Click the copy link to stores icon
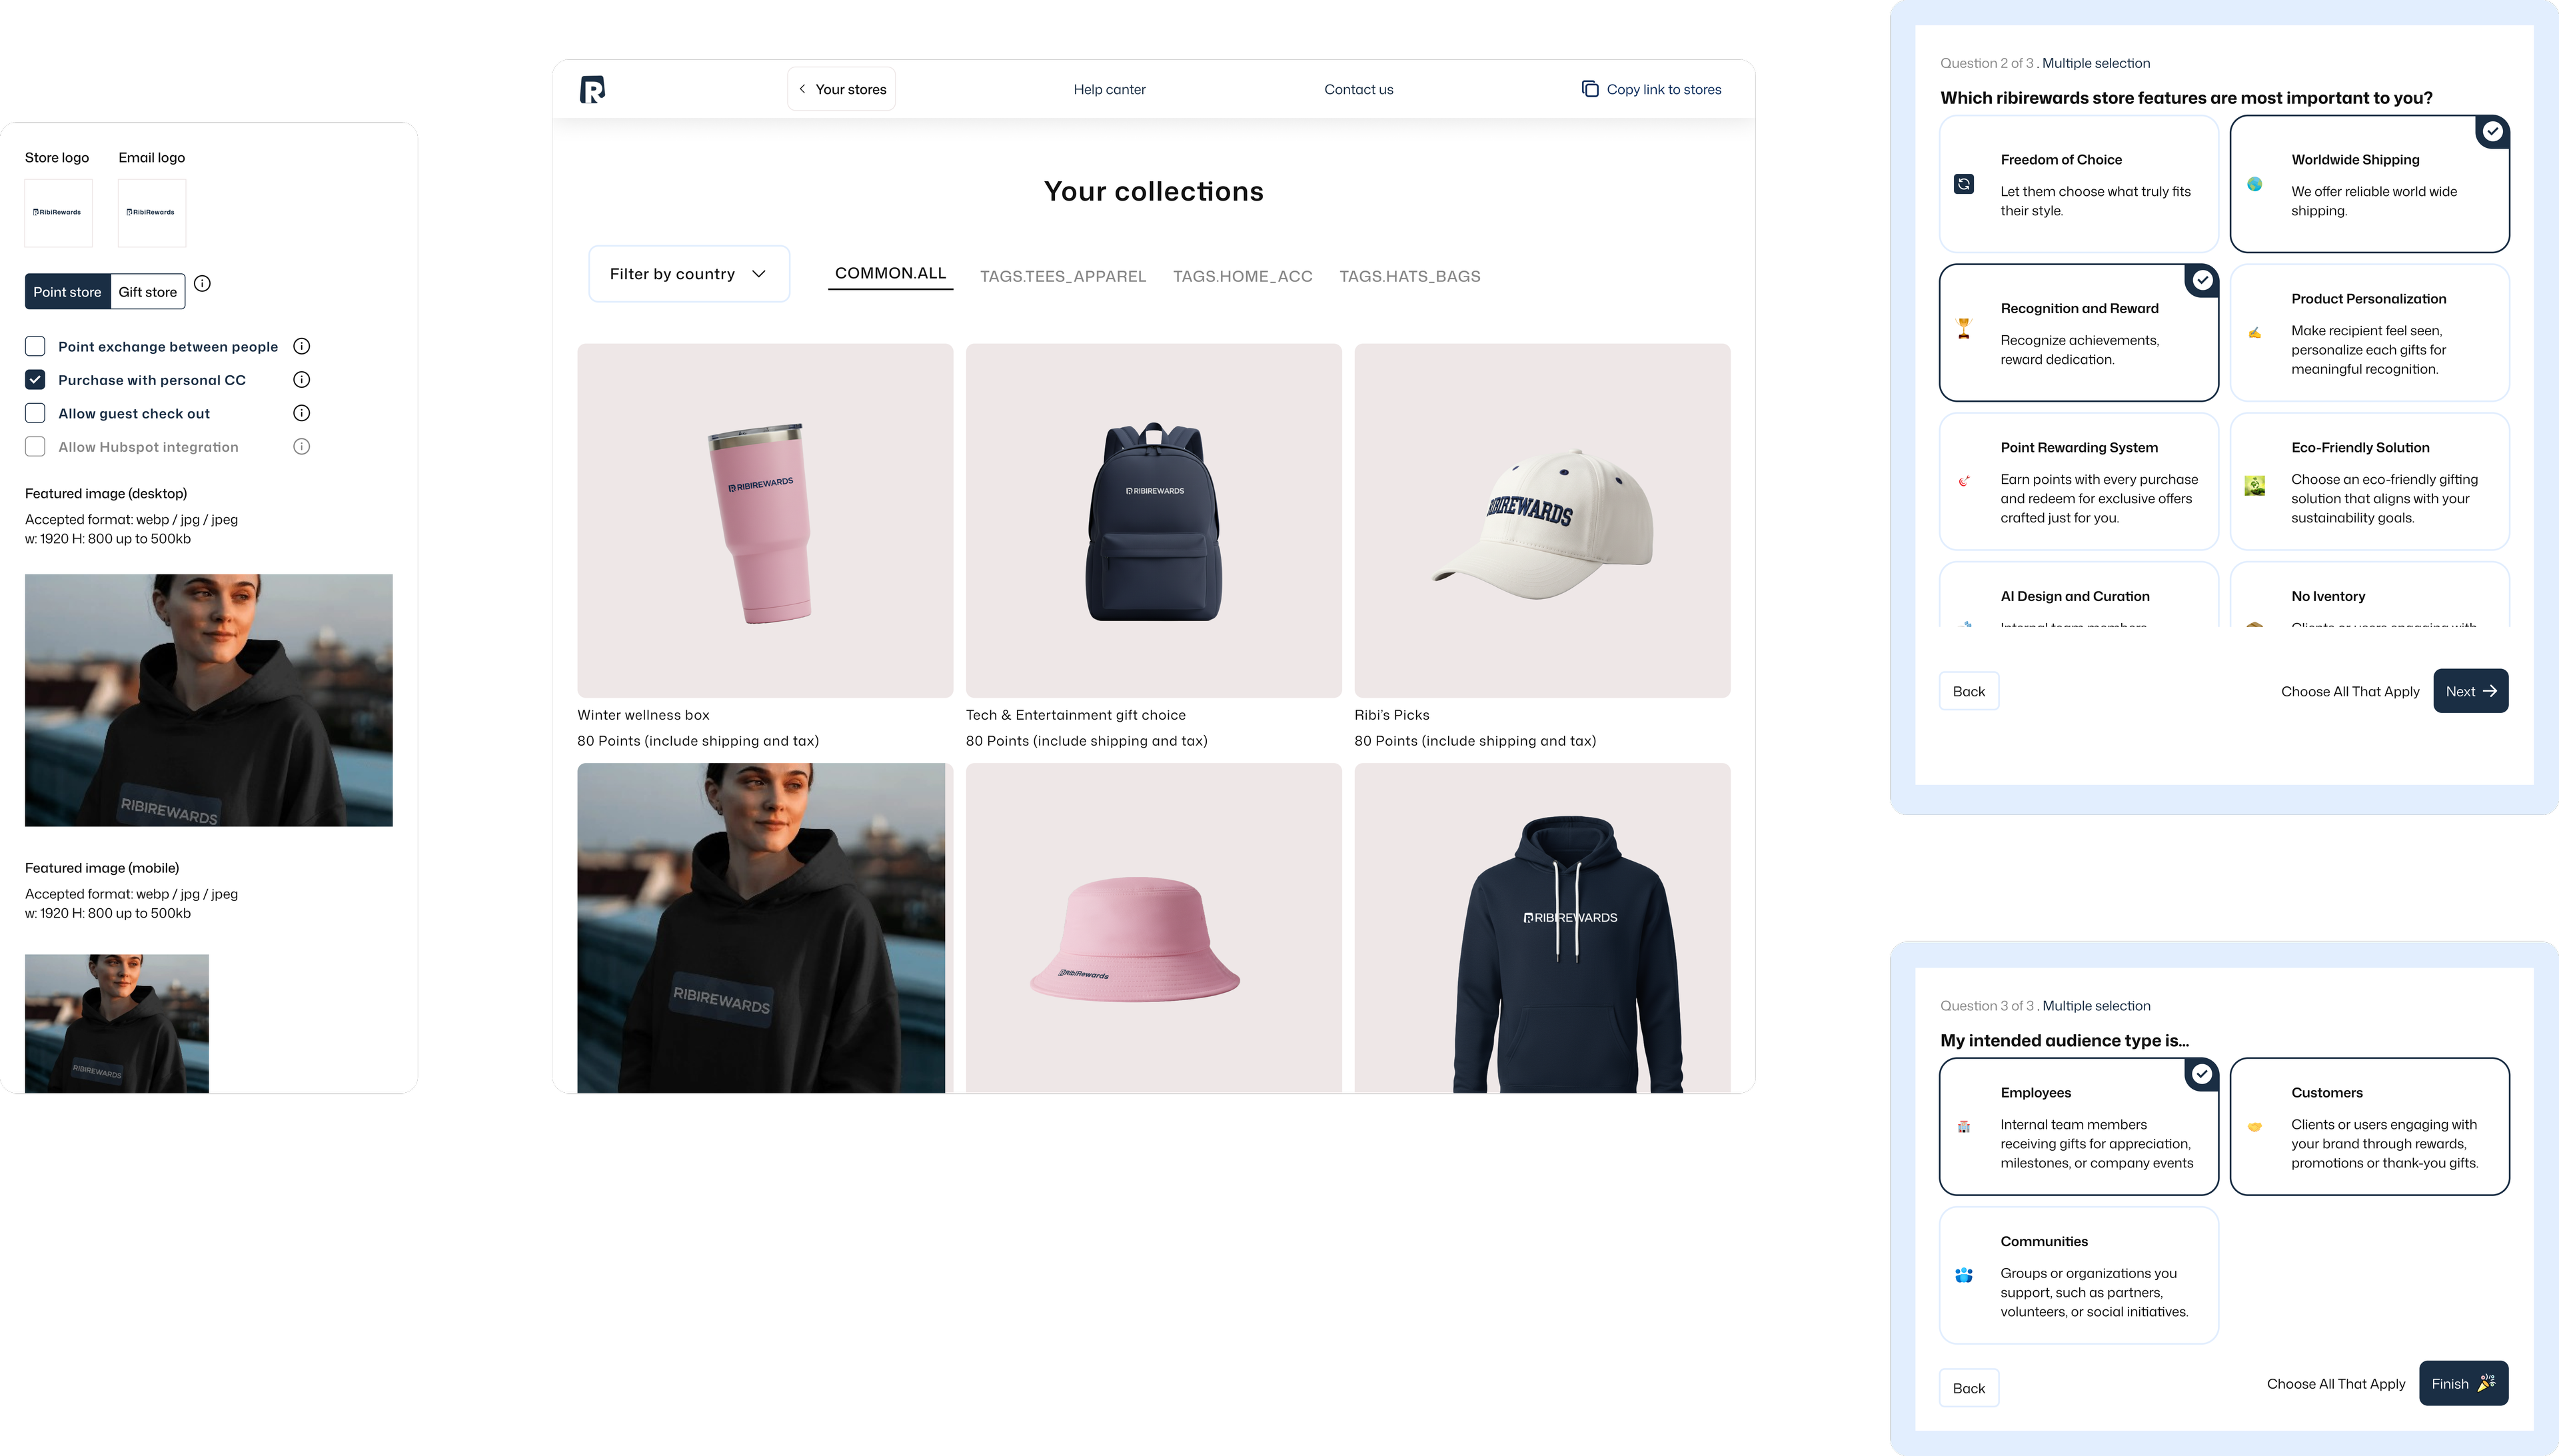The height and width of the screenshot is (1456, 2559). click(x=1590, y=89)
